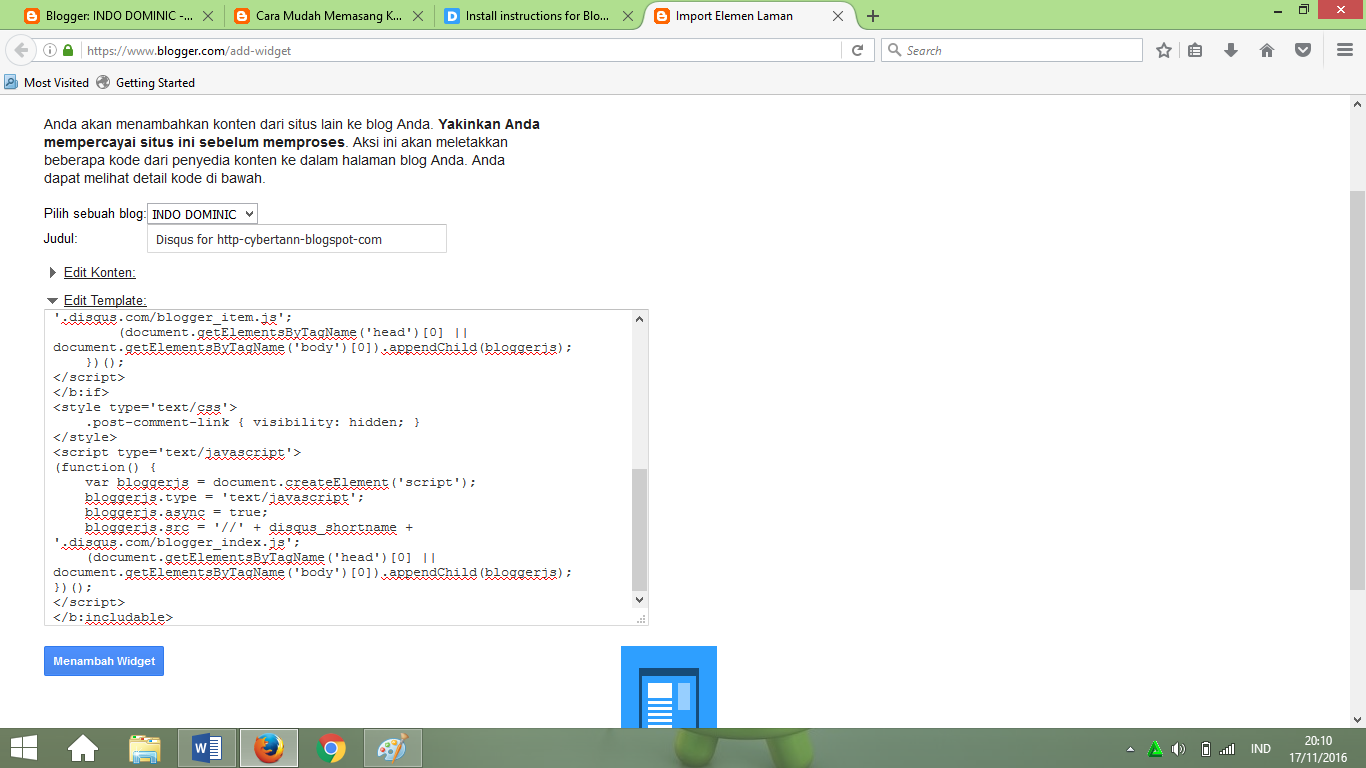
Task: Open the network signal icon
Action: click(1227, 749)
